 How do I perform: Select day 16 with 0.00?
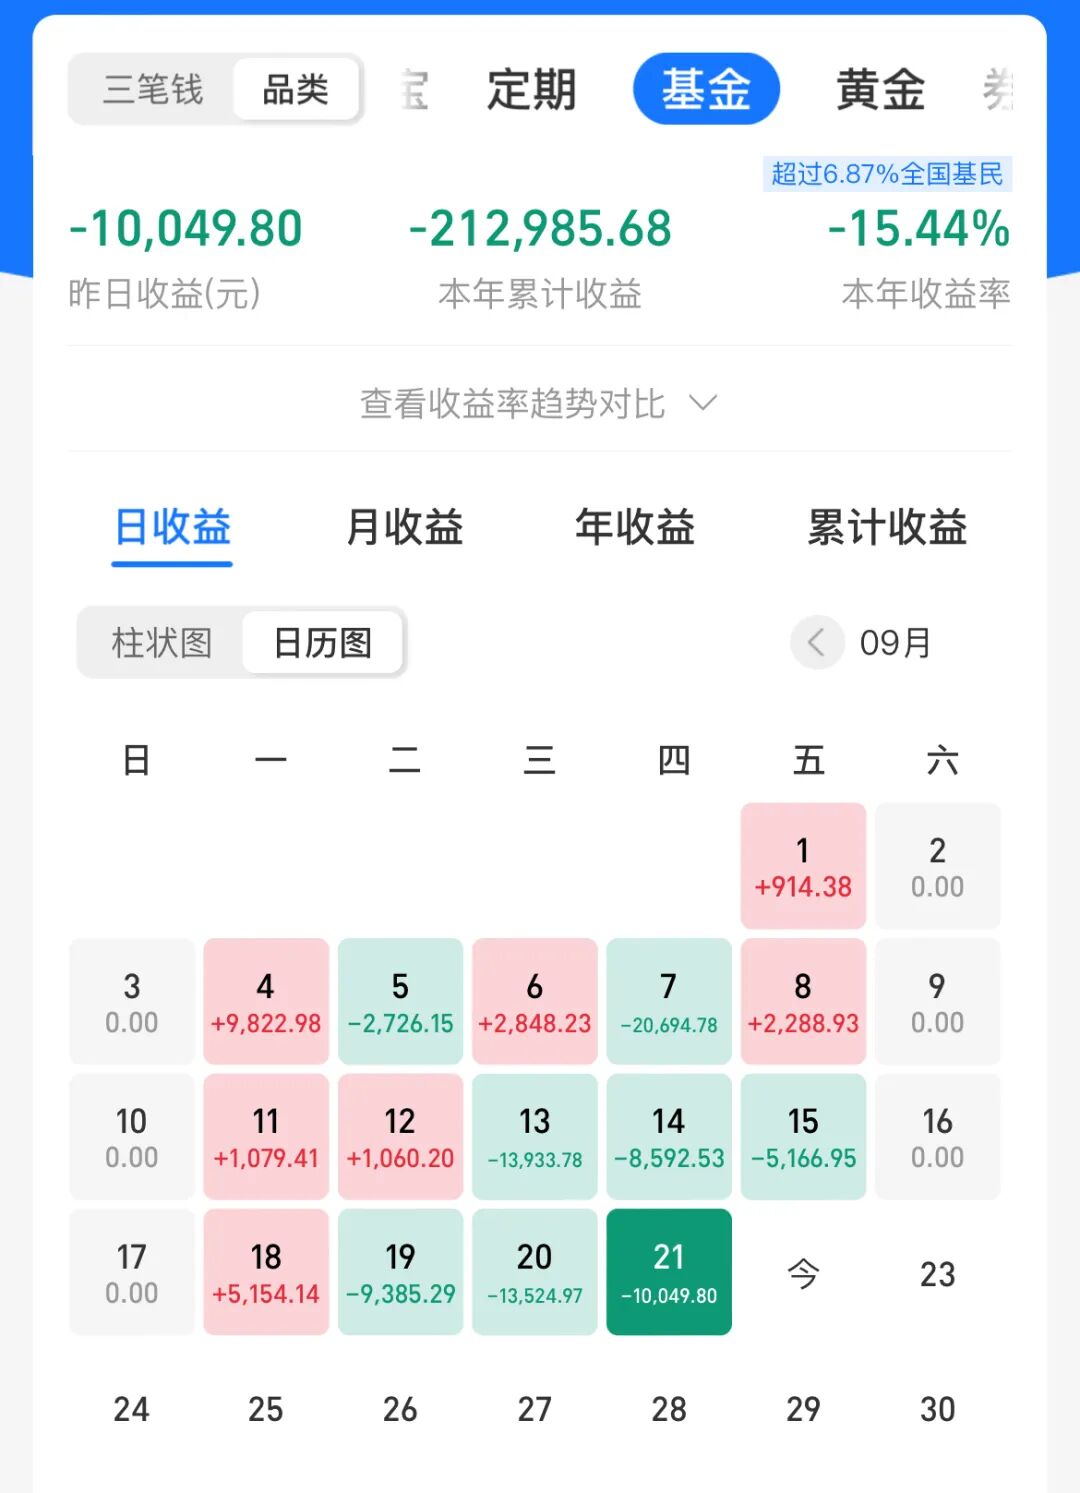[x=938, y=1137]
